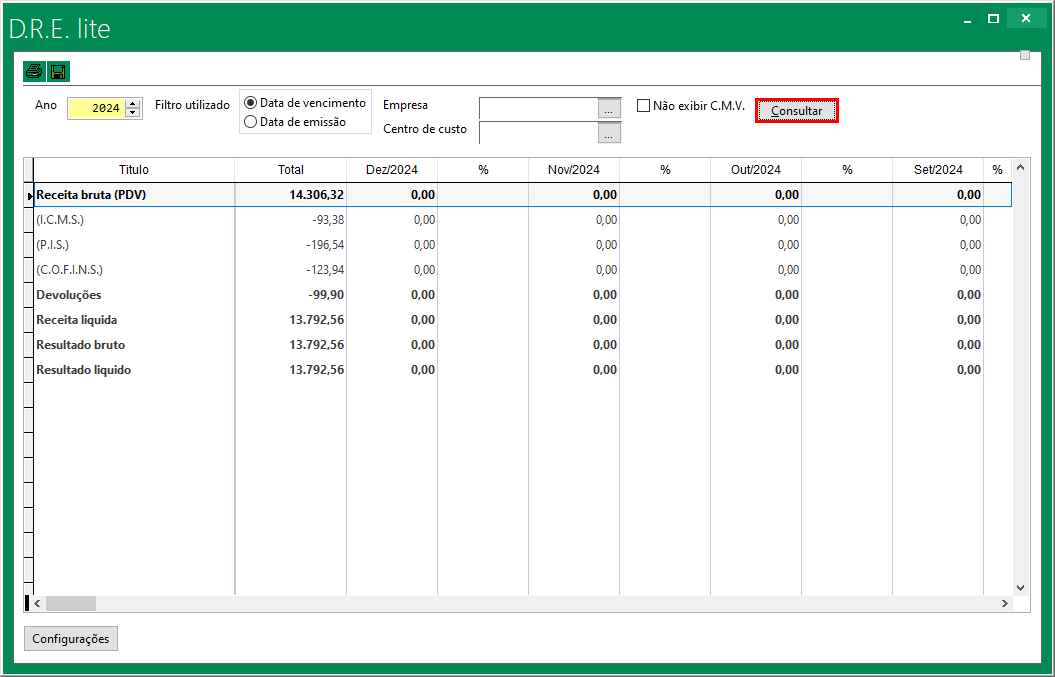Screen dimensions: 1055x677
Task: Select the Data de vencimento filter option
Action: pyautogui.click(x=251, y=103)
